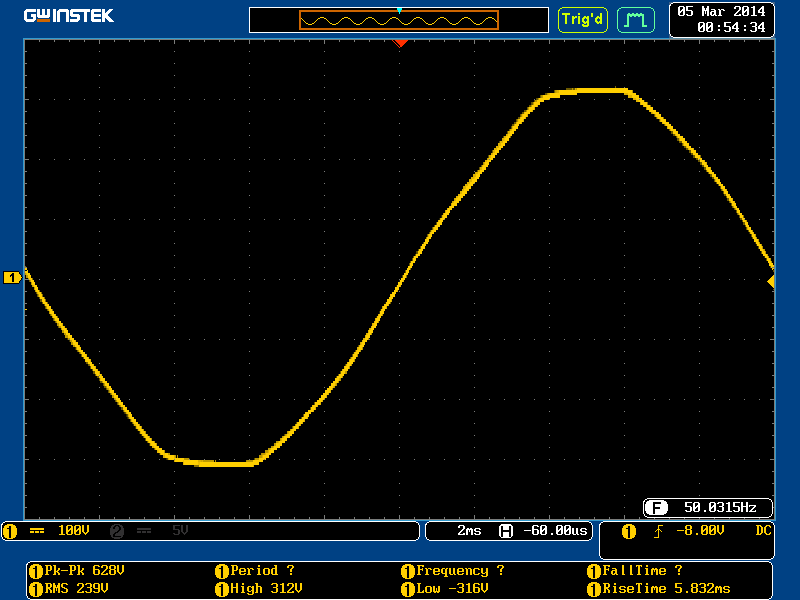Viewport: 800px width, 600px height.
Task: Click the red trigger position marker
Action: point(400,43)
